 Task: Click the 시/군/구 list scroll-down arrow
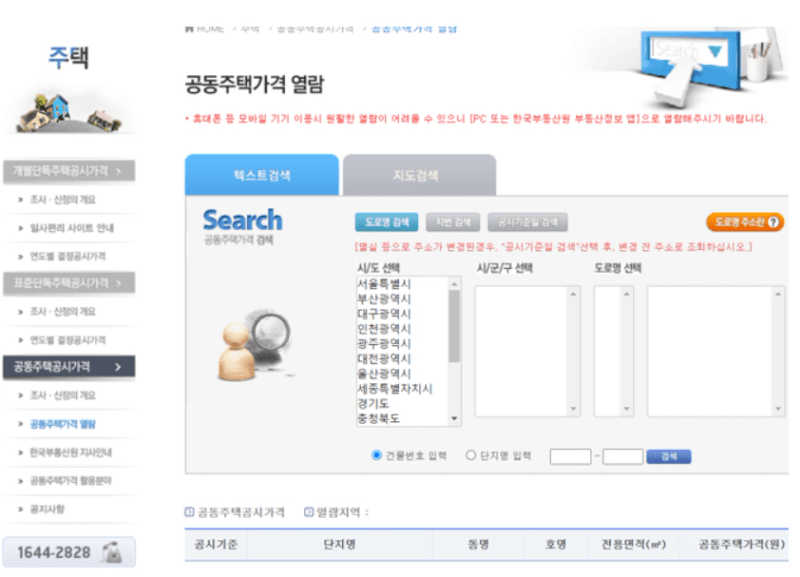pyautogui.click(x=573, y=409)
